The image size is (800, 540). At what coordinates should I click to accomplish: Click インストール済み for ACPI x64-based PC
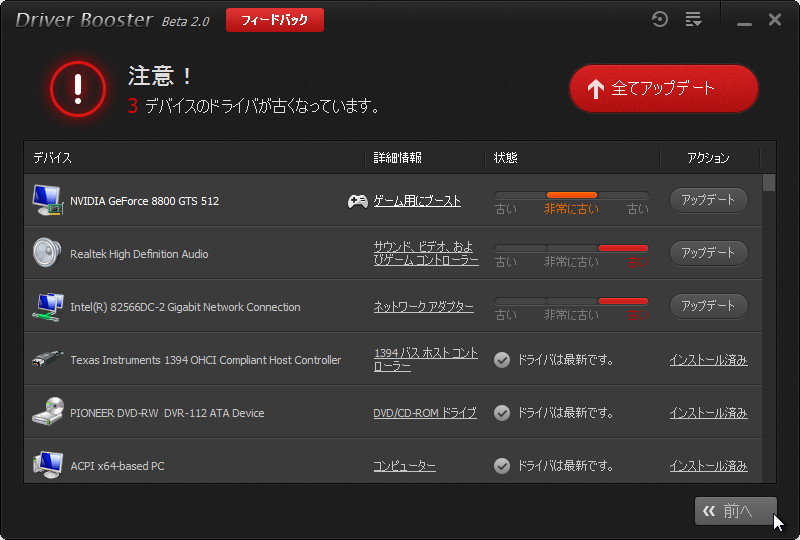pyautogui.click(x=709, y=466)
